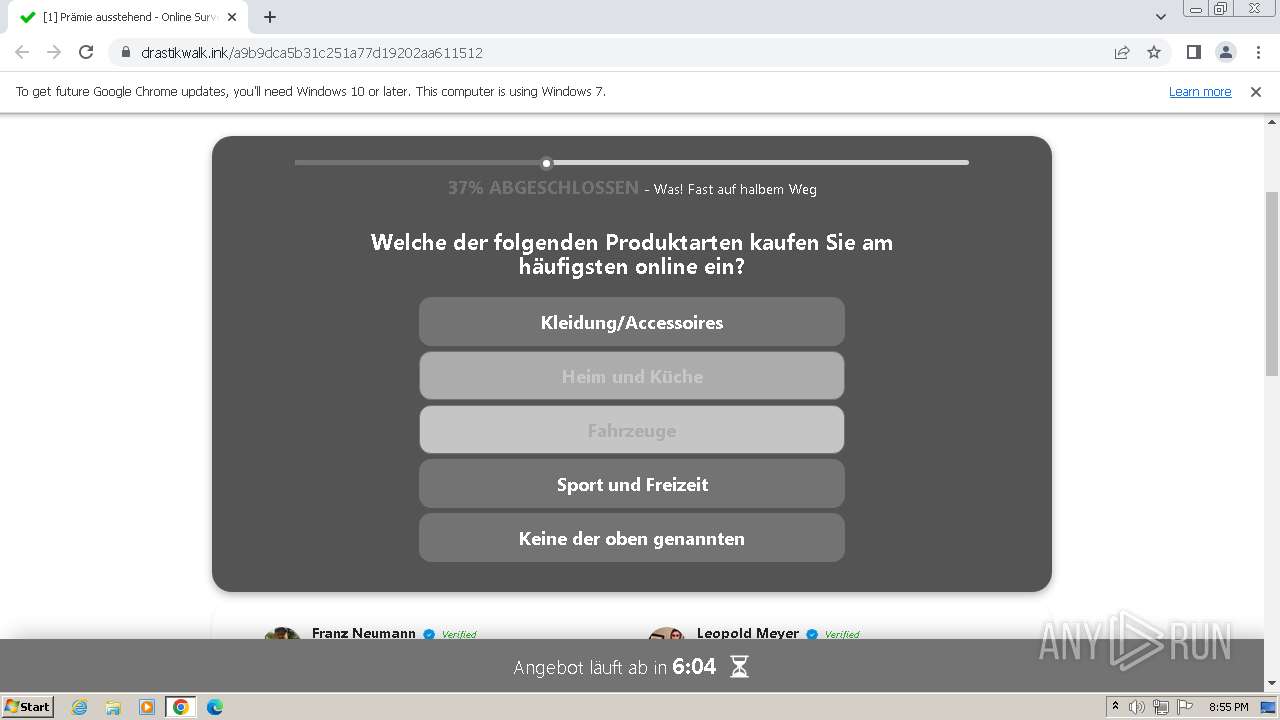Click the survey question heading
Image resolution: width=1280 pixels, height=720 pixels.
[x=632, y=254]
